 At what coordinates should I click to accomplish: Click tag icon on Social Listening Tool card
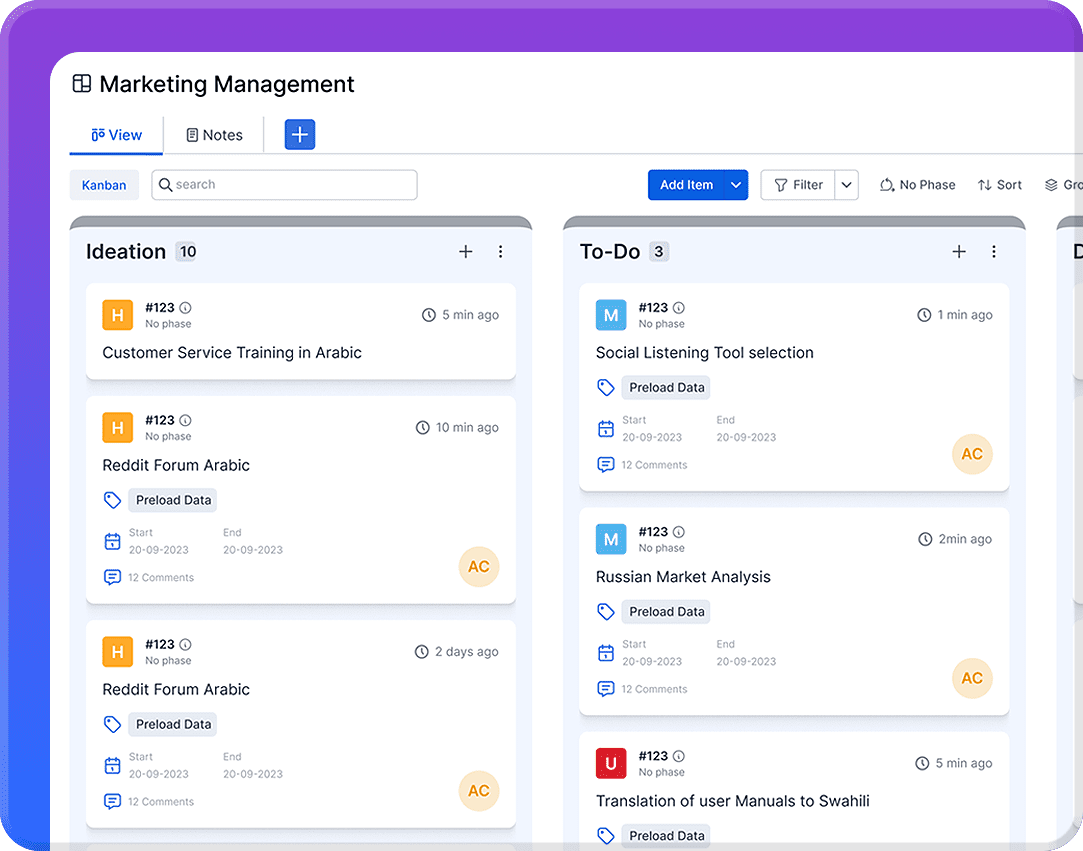pos(606,388)
